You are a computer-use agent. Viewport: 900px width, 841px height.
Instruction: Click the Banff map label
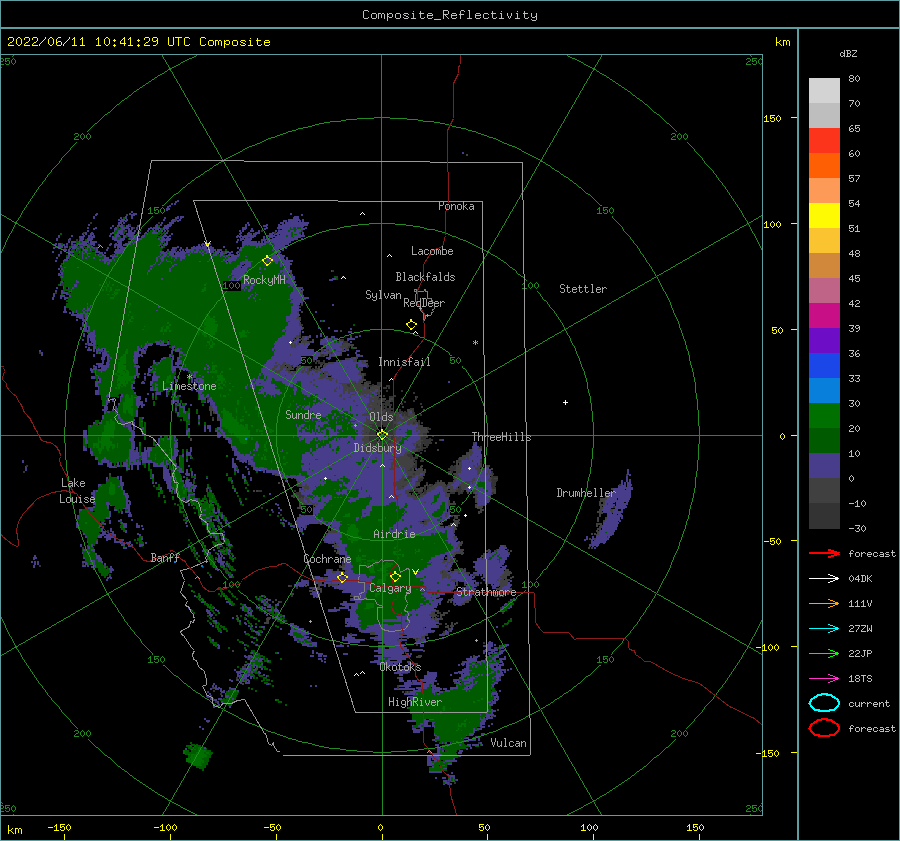(165, 557)
